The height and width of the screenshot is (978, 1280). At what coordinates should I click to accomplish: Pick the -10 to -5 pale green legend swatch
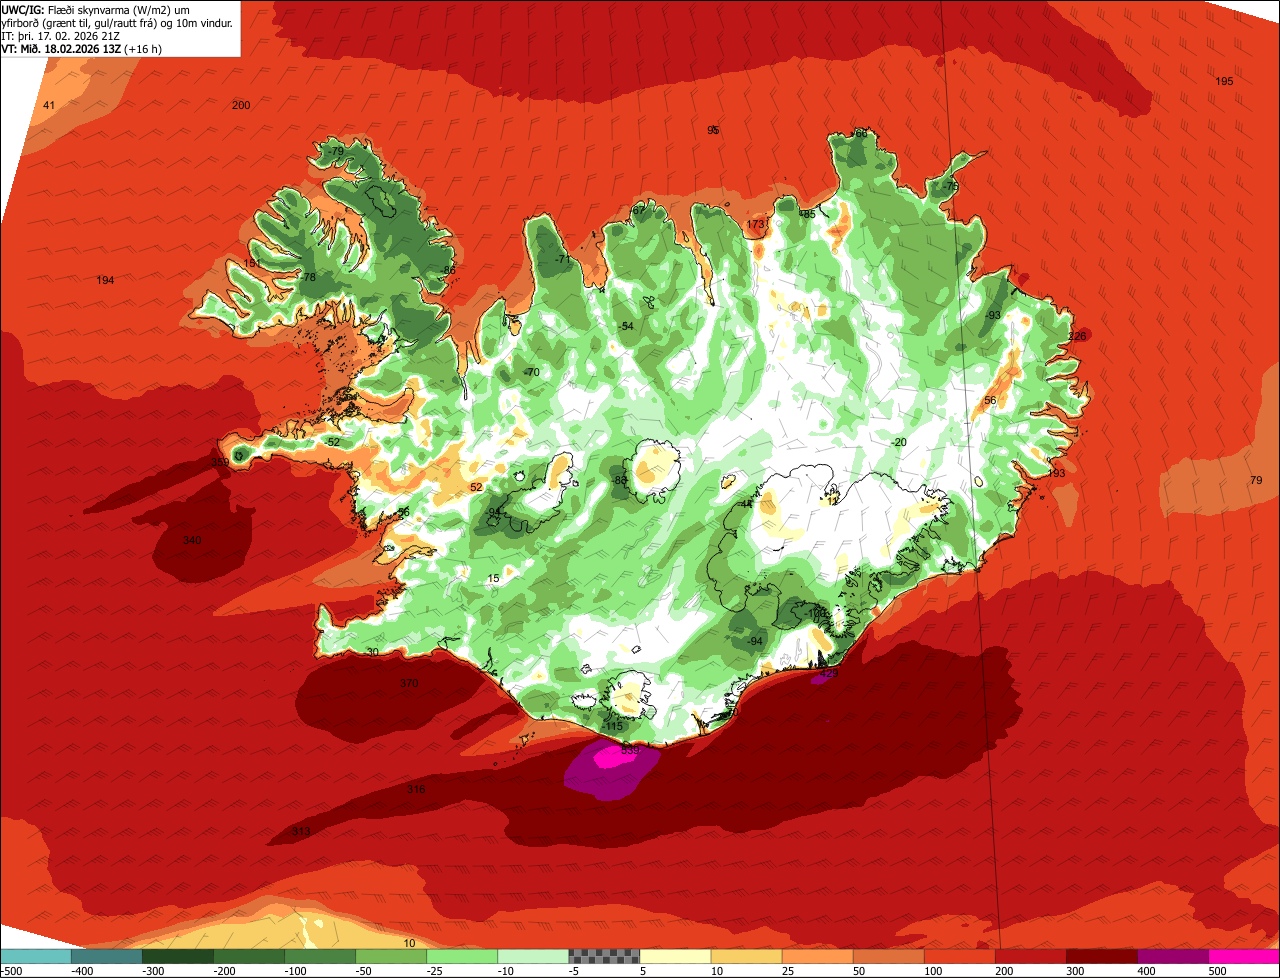click(532, 956)
